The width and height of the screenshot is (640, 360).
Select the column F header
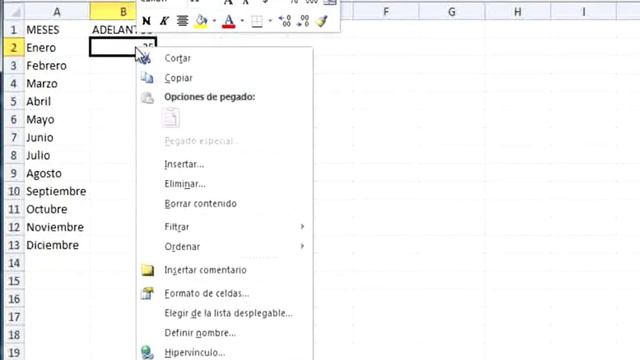pyautogui.click(x=386, y=12)
